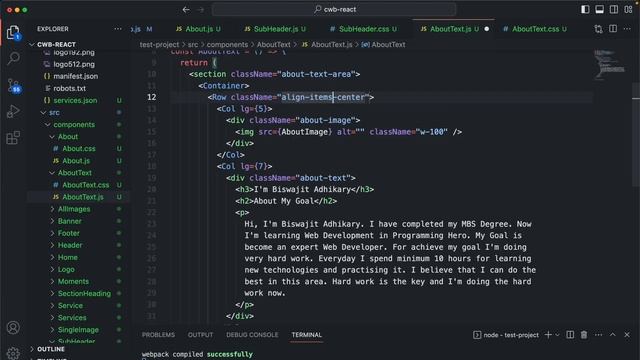Toggle the secondary sidebar layout icon

[x=613, y=9]
